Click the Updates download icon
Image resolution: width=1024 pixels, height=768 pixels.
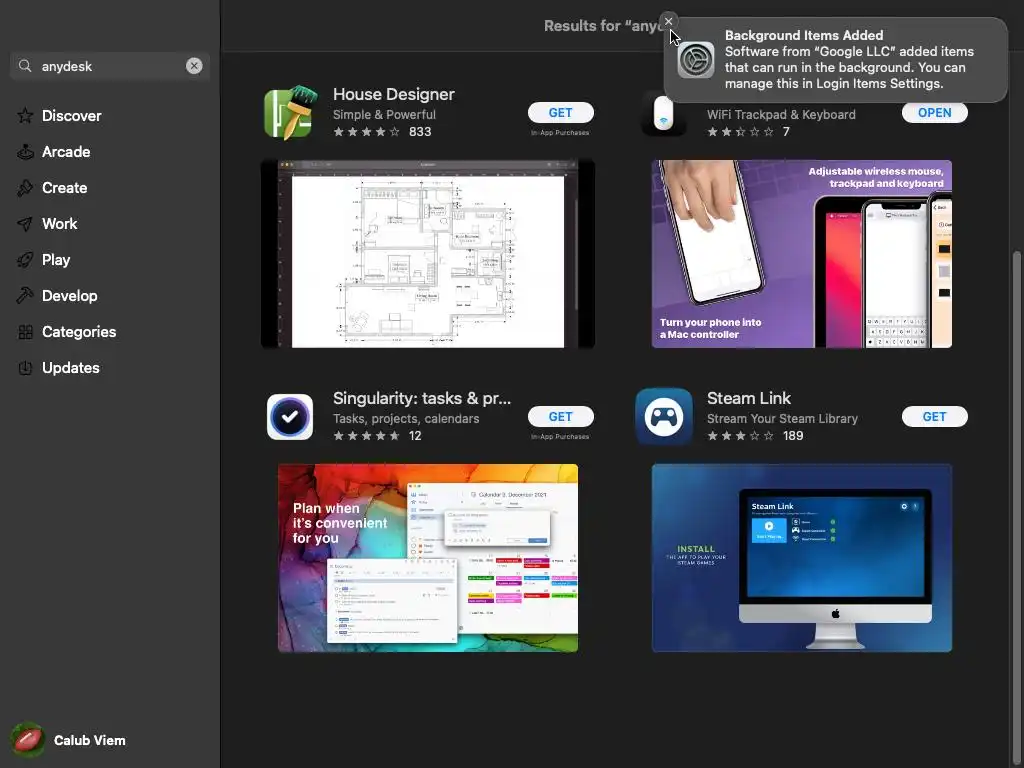(25, 368)
